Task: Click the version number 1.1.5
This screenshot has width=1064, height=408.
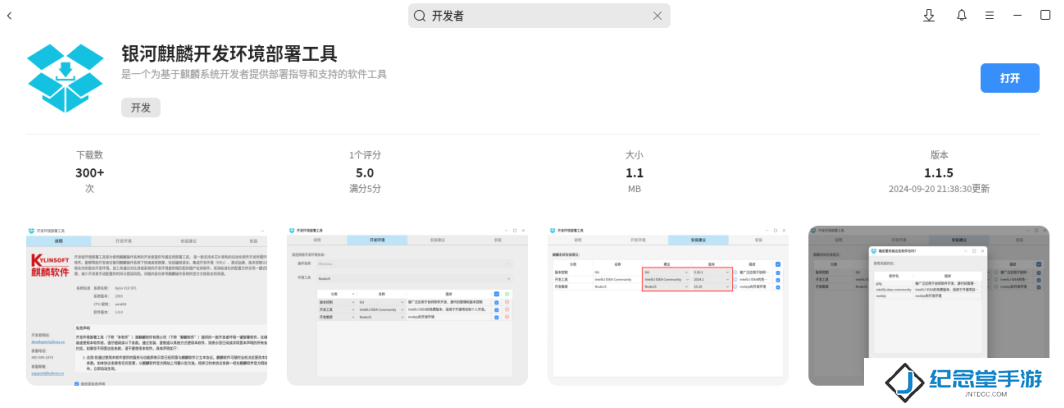Action: [x=939, y=172]
